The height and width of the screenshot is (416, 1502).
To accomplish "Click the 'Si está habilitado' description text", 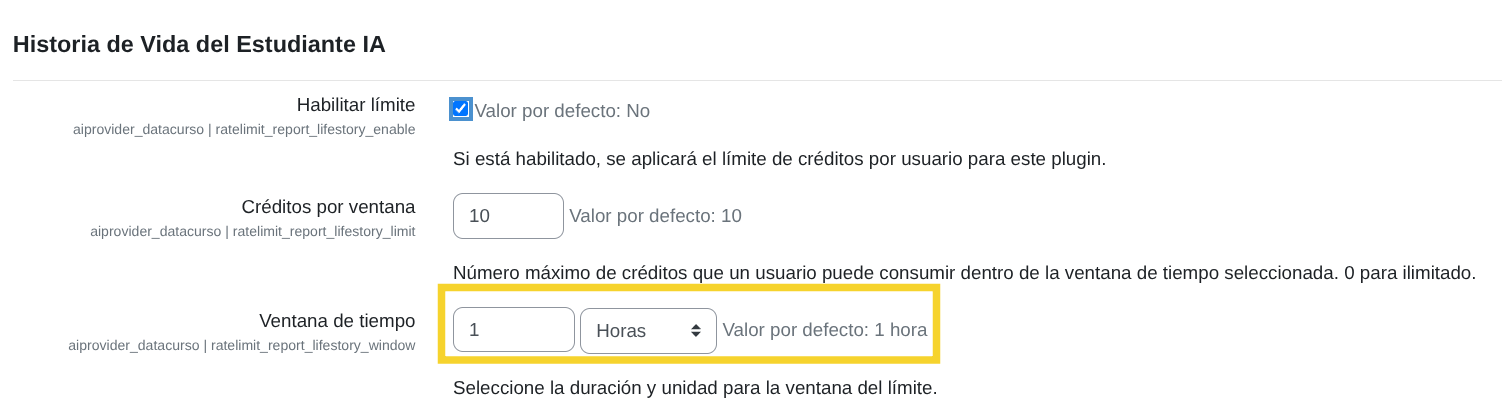I will tap(779, 159).
